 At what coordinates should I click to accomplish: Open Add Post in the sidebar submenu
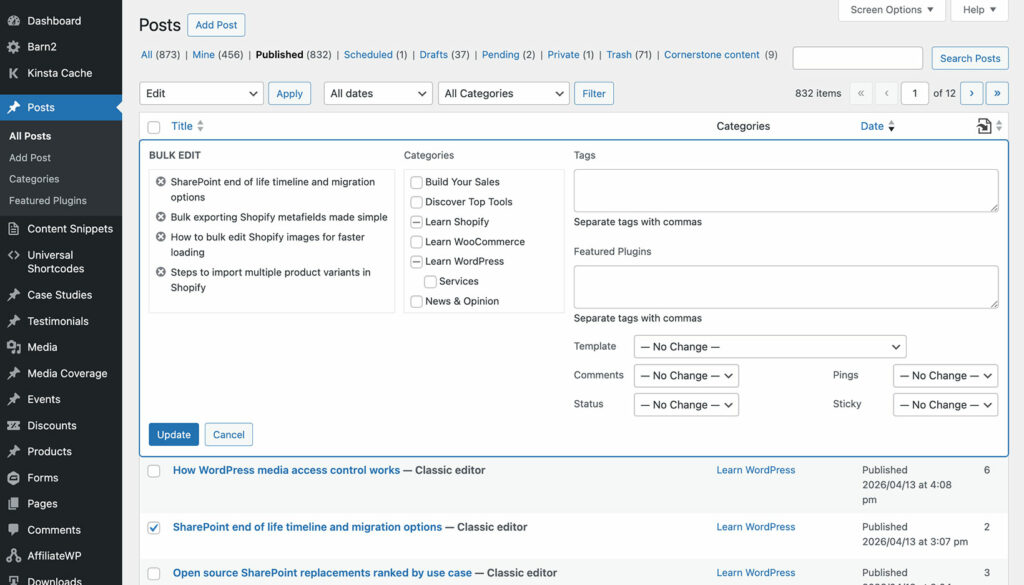[x=30, y=157]
